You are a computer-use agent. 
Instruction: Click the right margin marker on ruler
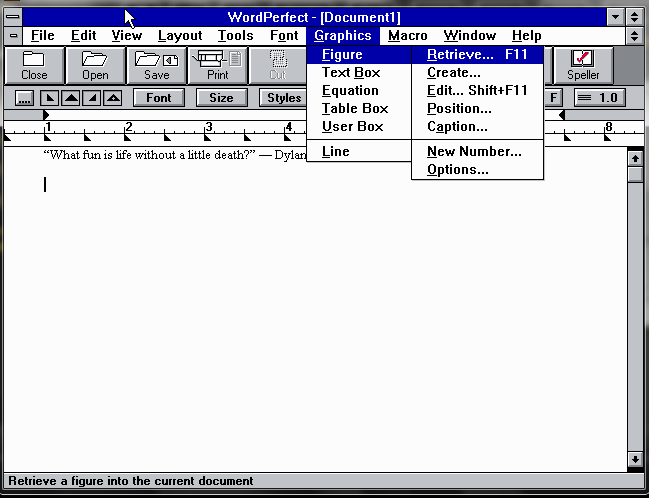pos(562,115)
